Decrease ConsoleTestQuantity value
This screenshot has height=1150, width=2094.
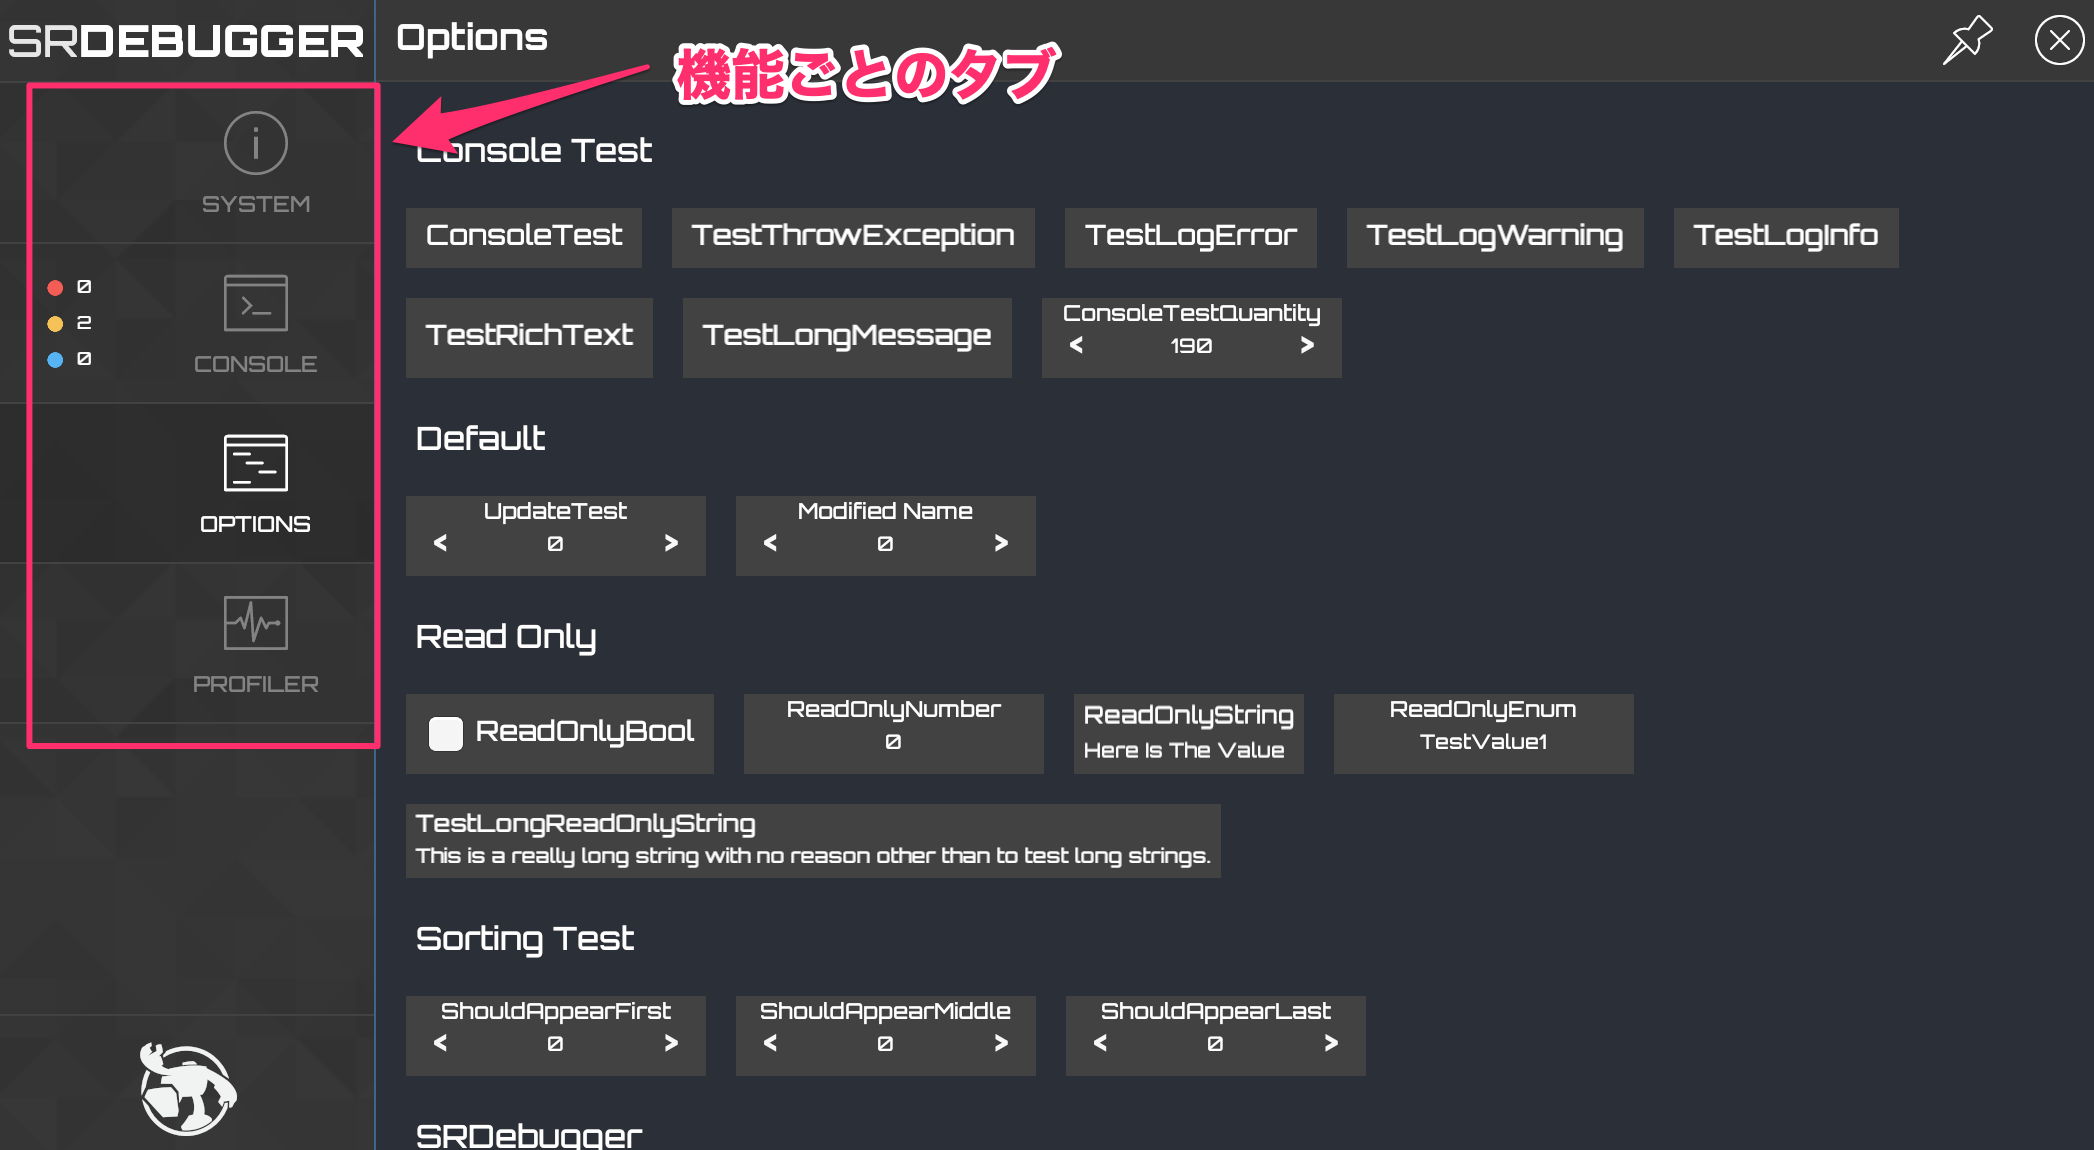[1076, 345]
